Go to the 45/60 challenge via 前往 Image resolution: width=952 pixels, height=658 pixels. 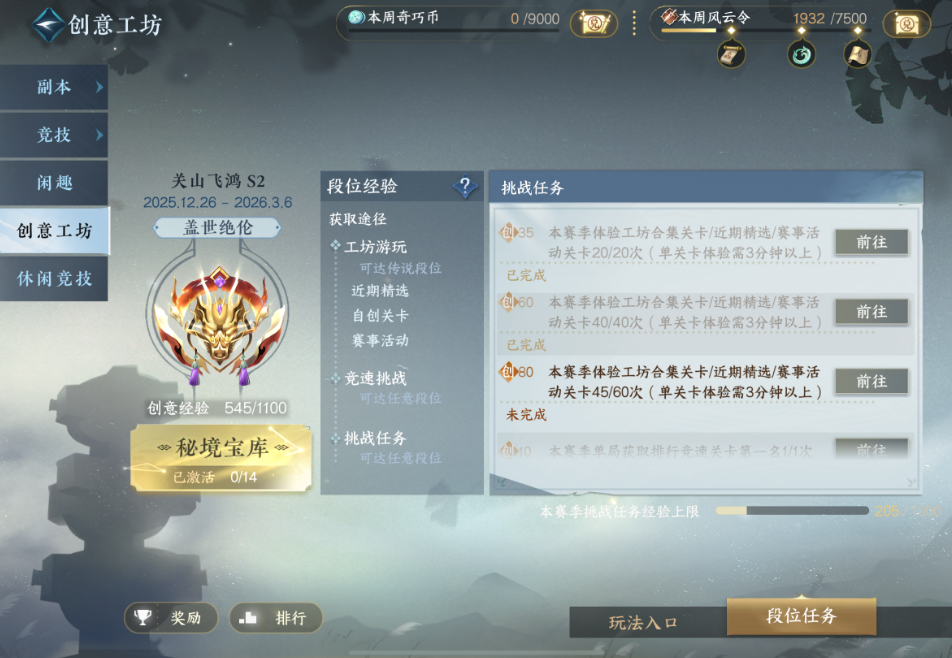[872, 382]
